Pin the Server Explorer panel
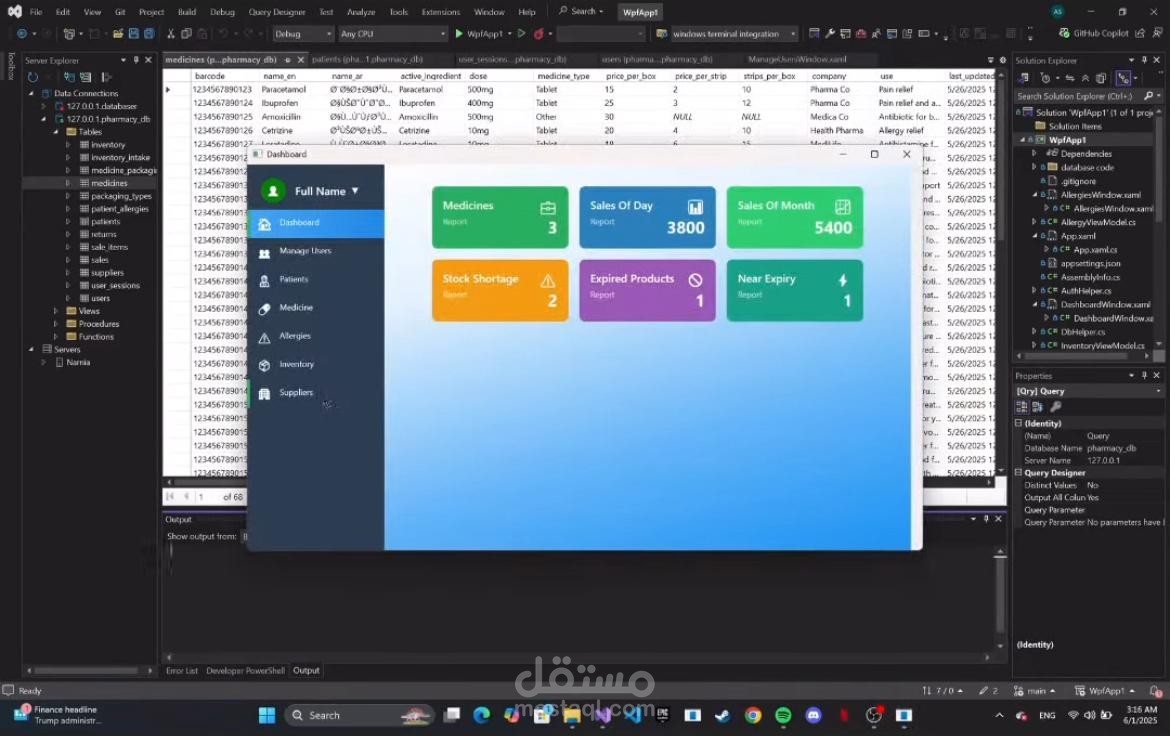The image size is (1170, 736). click(136, 60)
